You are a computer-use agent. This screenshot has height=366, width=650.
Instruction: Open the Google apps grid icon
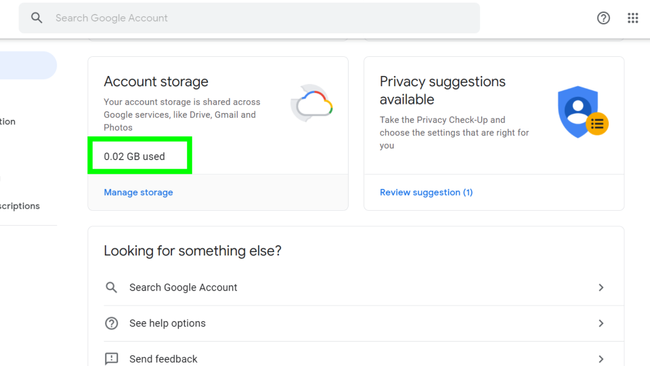[633, 18]
